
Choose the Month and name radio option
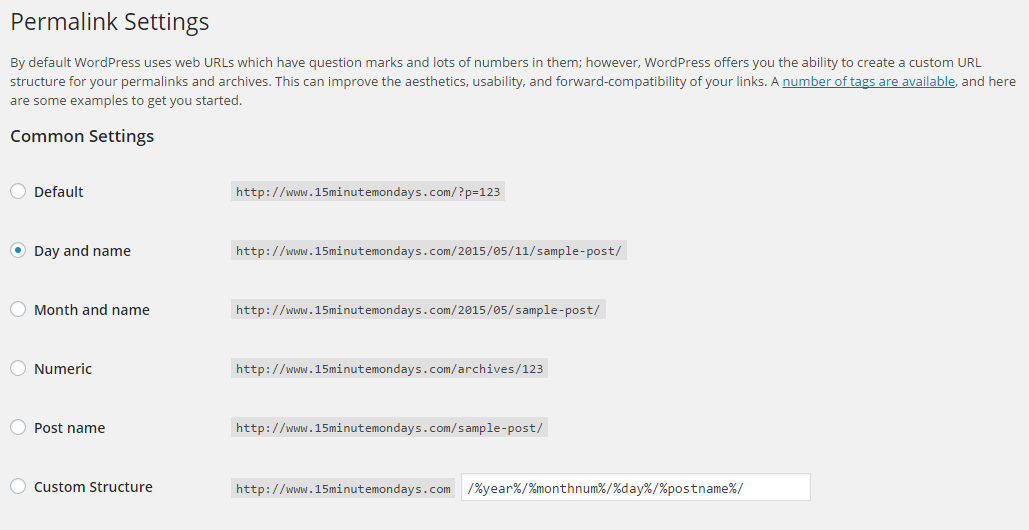[18, 309]
